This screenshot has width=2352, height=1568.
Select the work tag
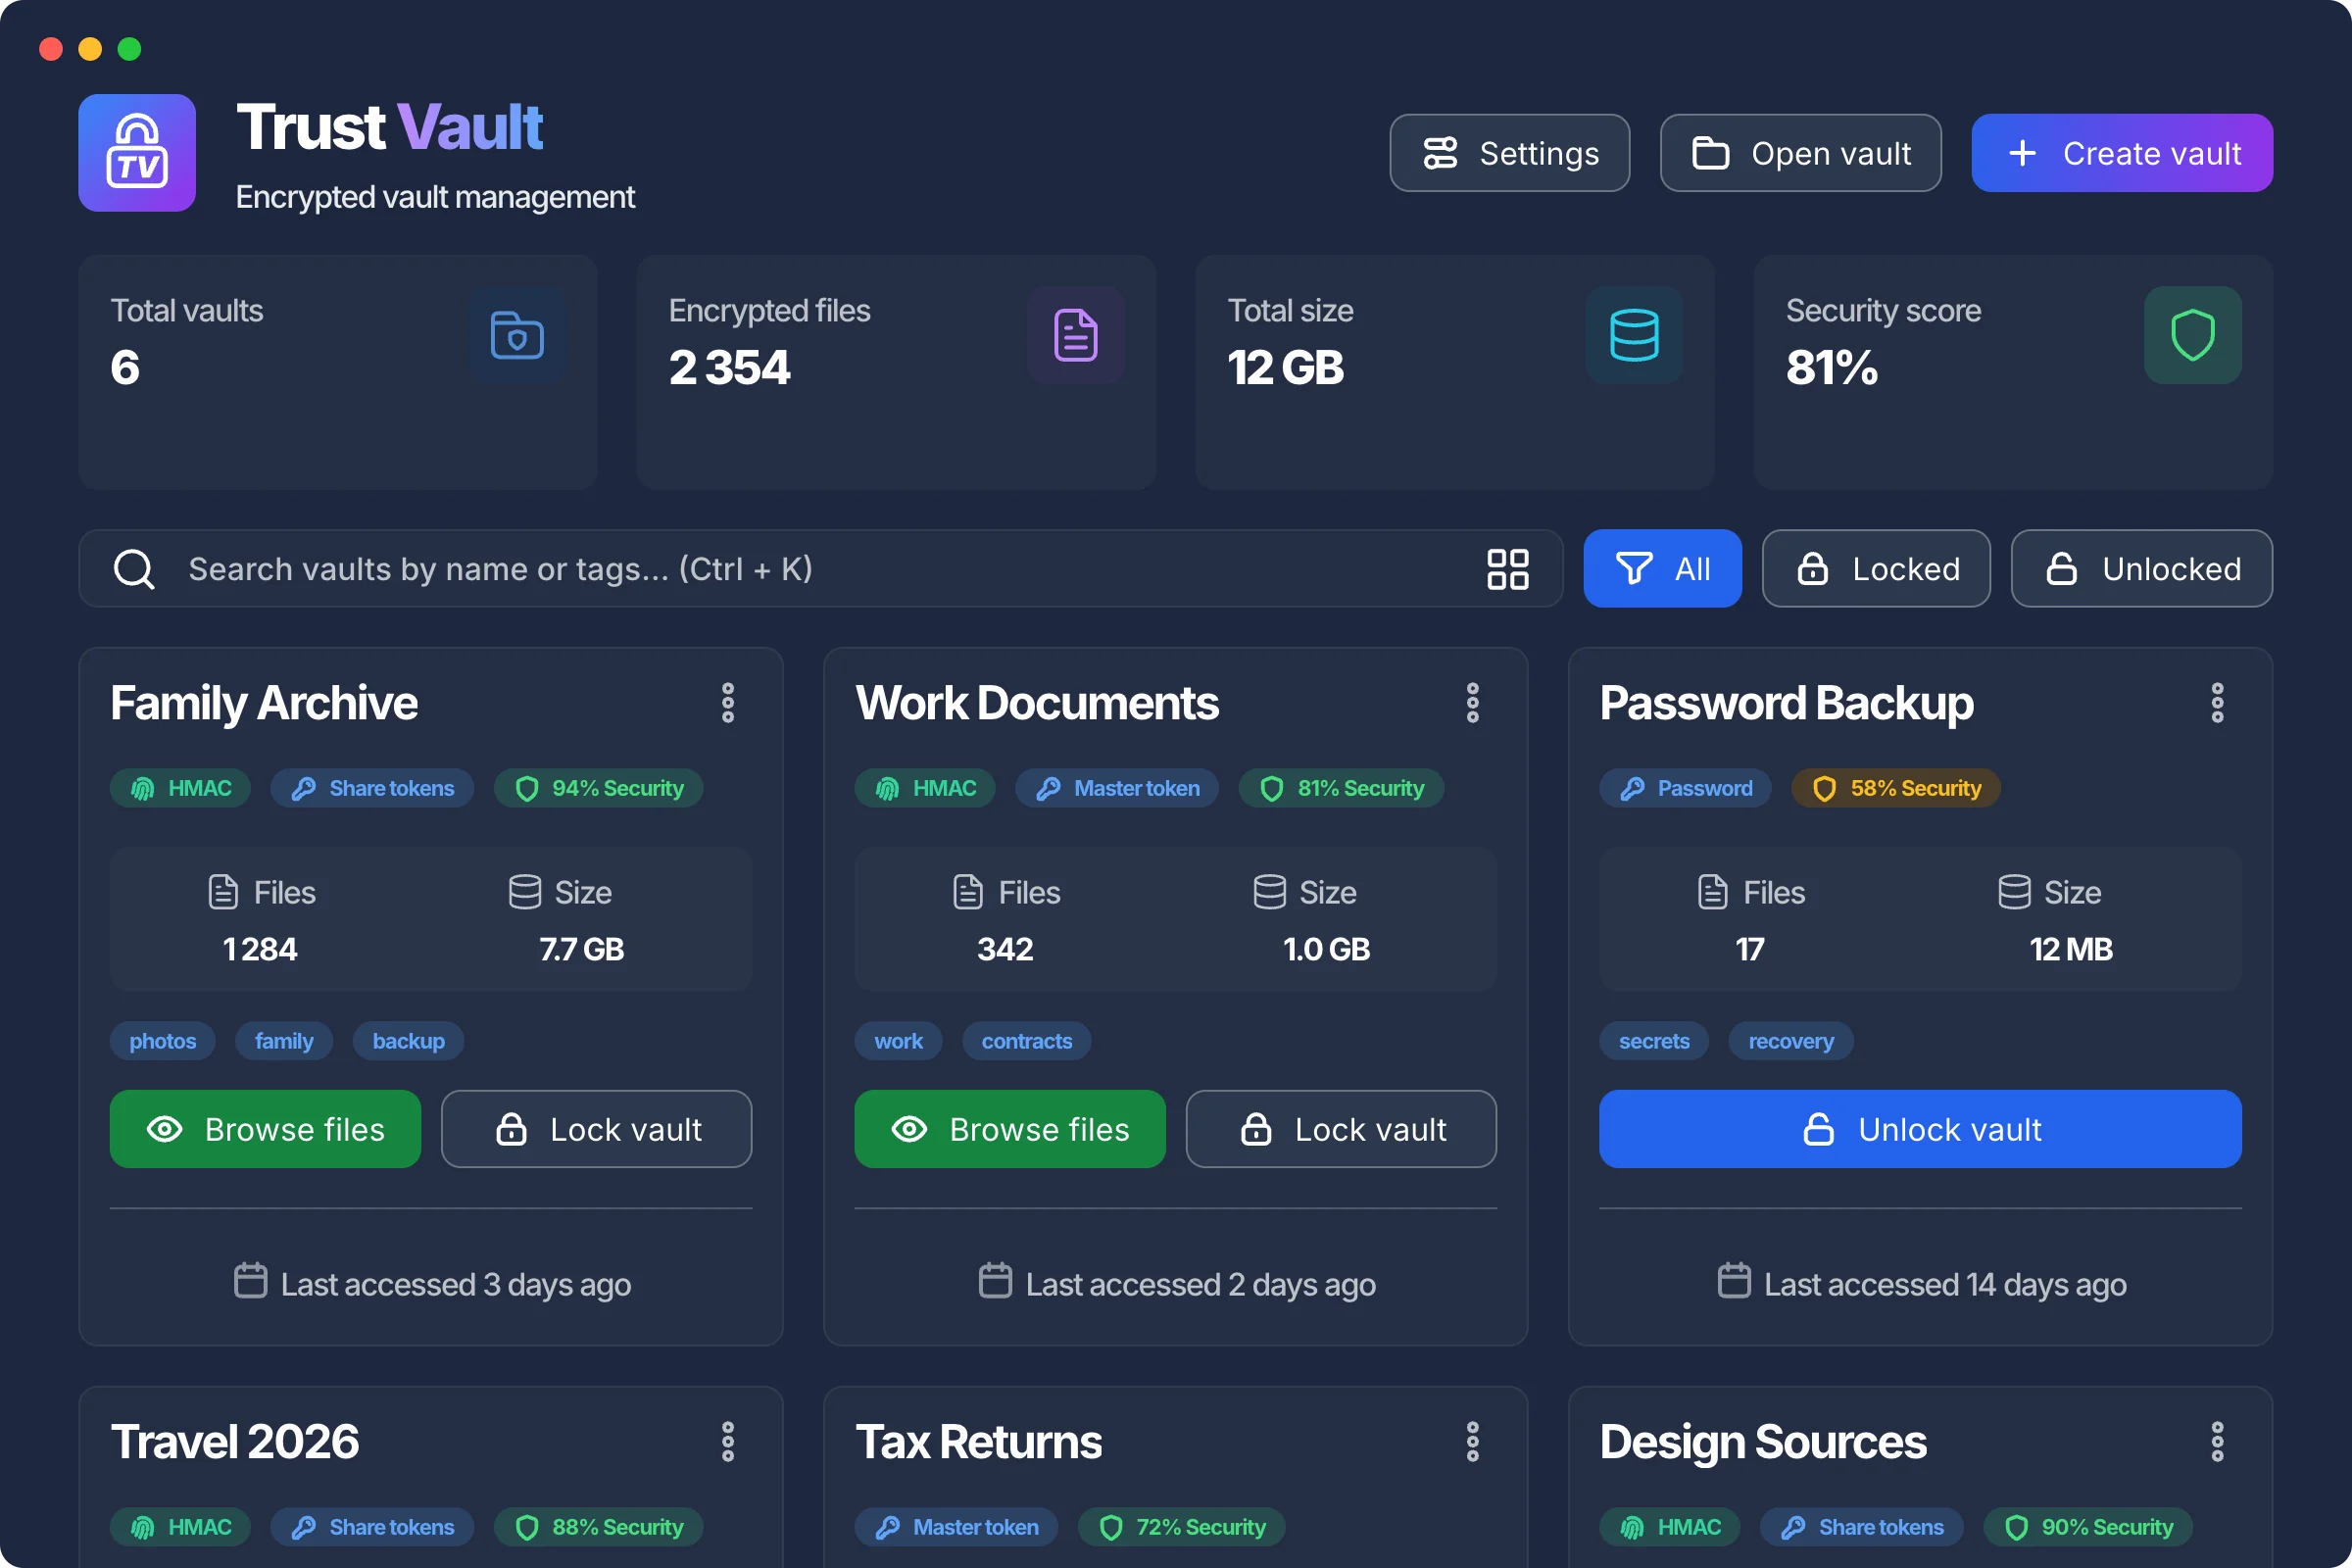pyautogui.click(x=899, y=1042)
